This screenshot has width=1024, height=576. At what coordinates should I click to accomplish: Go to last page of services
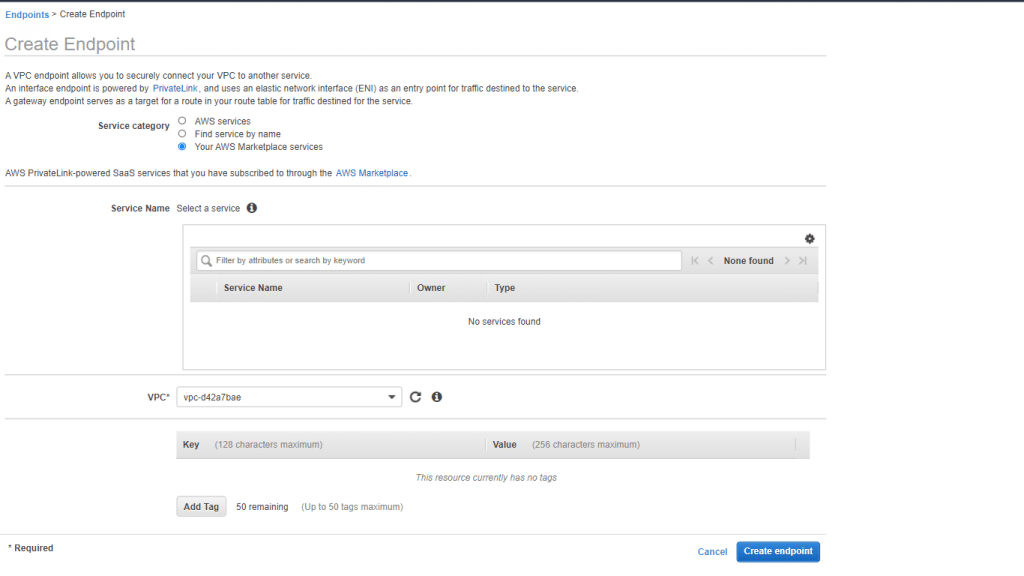click(803, 261)
